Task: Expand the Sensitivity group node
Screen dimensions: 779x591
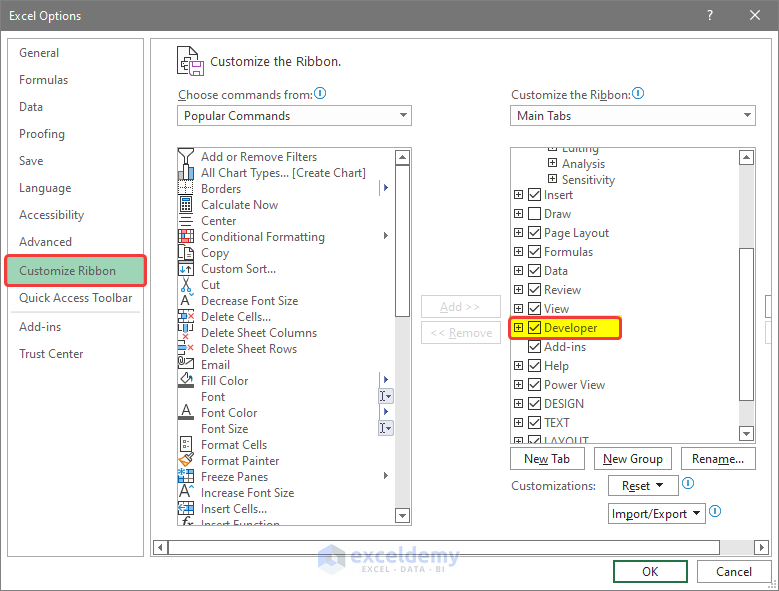Action: (x=552, y=179)
